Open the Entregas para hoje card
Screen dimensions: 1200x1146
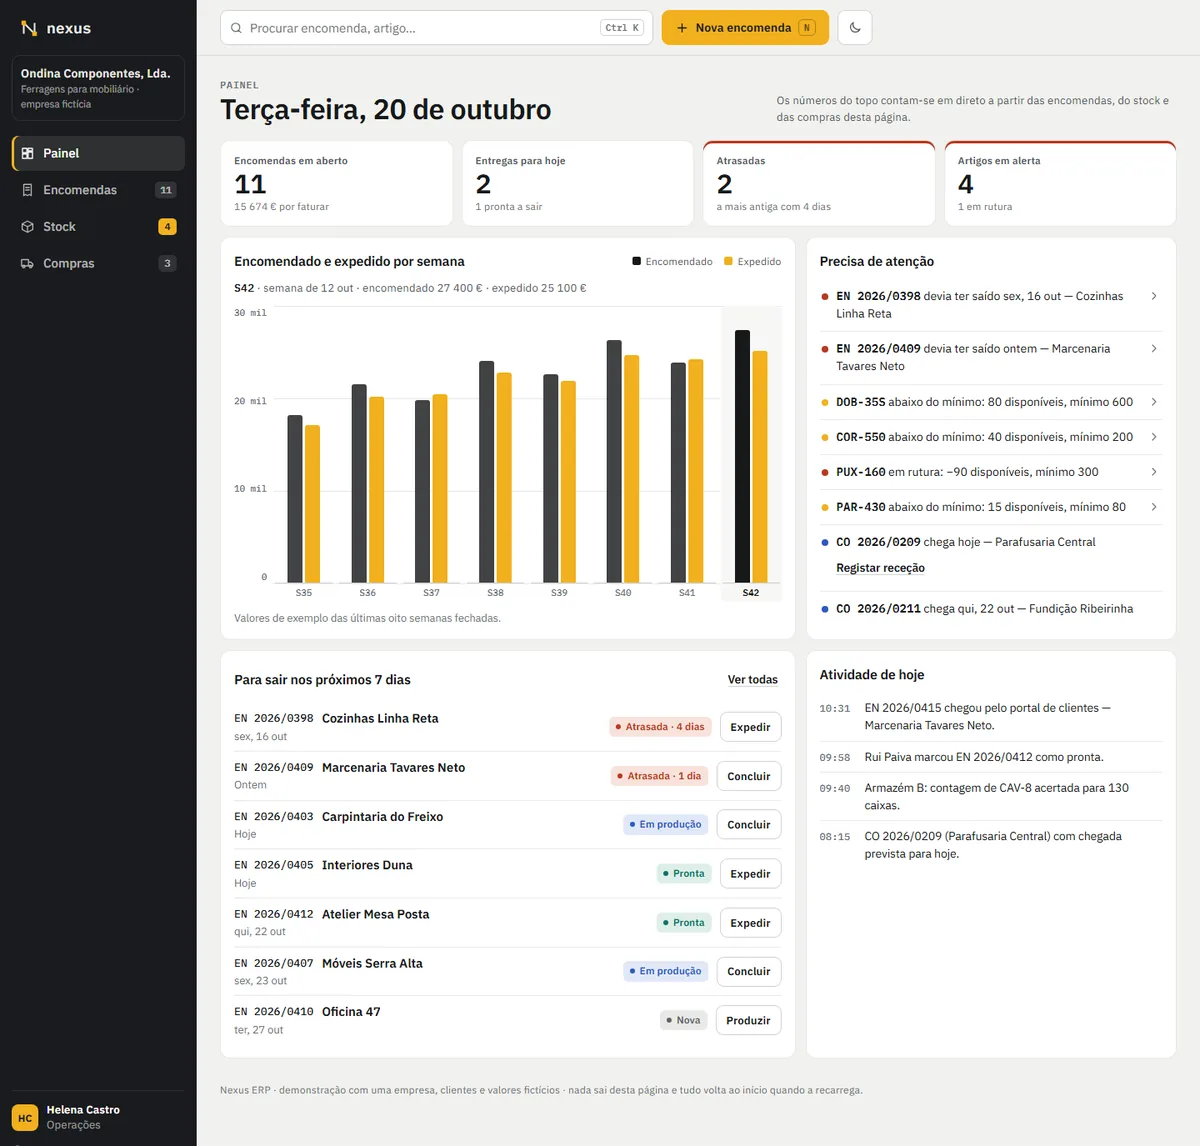tap(577, 184)
